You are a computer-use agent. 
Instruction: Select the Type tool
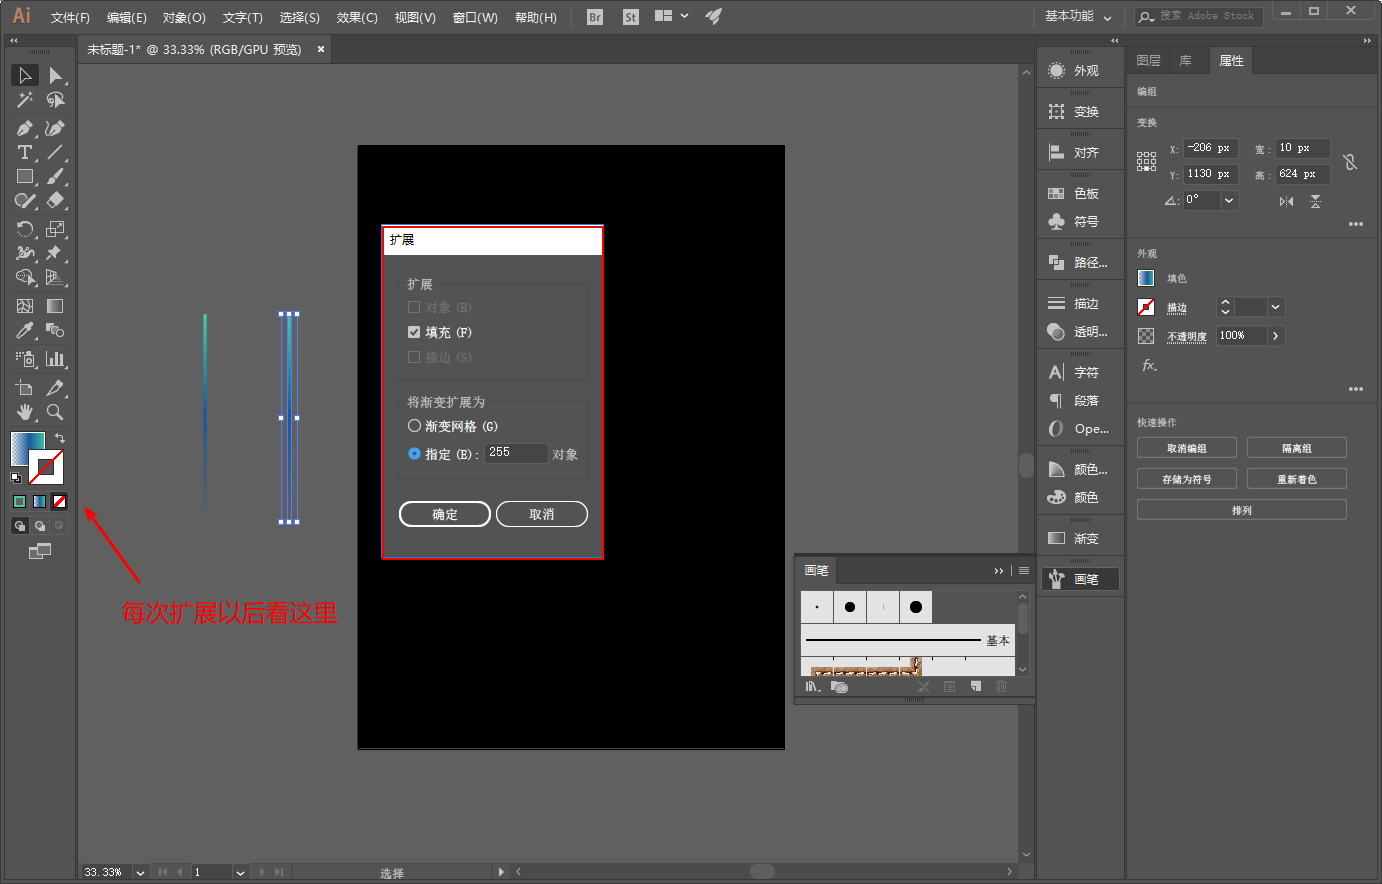point(25,152)
